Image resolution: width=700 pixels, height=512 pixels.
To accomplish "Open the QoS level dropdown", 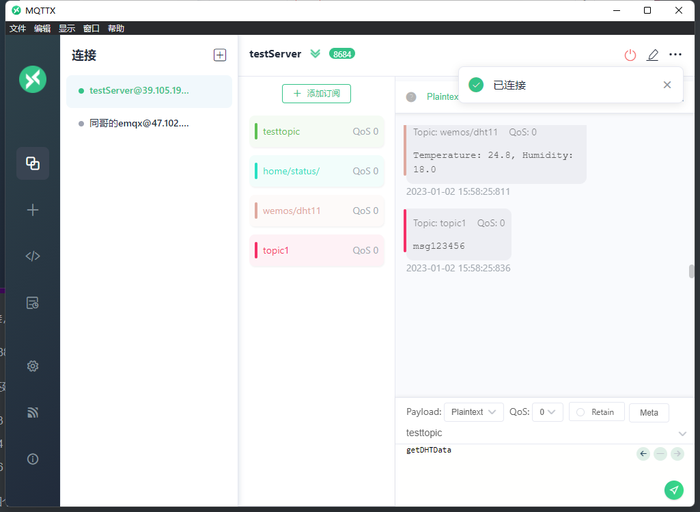I will (x=548, y=412).
